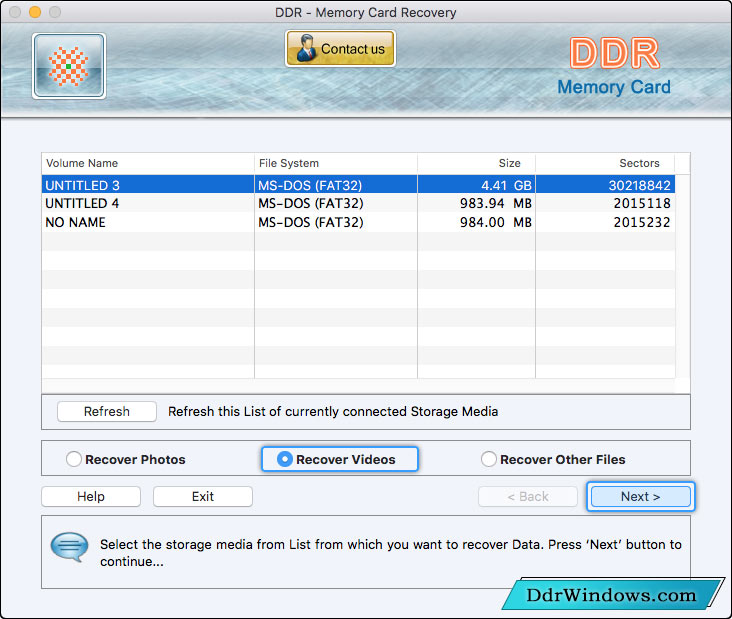Sort by Volume Name column header

point(148,163)
